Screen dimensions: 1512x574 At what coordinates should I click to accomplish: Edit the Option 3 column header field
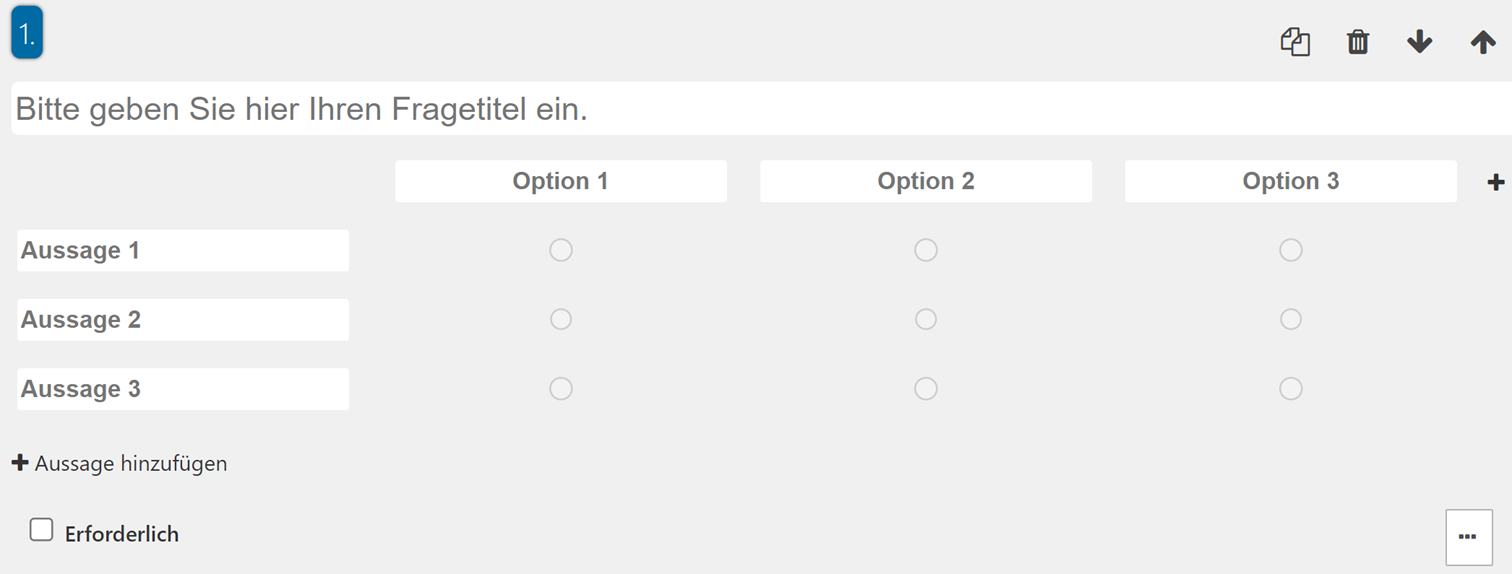(x=1291, y=181)
